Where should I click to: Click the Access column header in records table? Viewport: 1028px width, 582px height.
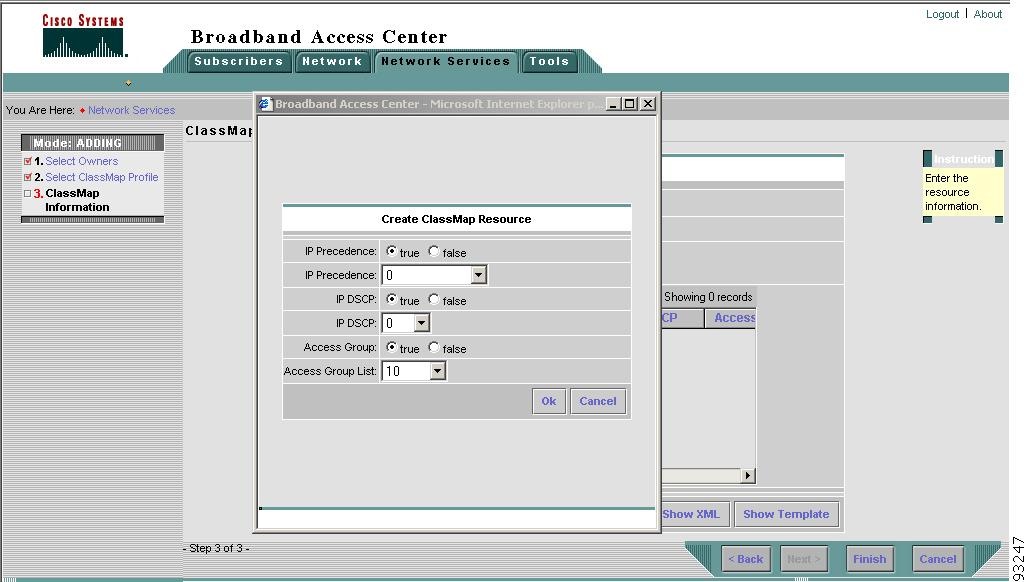[730, 318]
